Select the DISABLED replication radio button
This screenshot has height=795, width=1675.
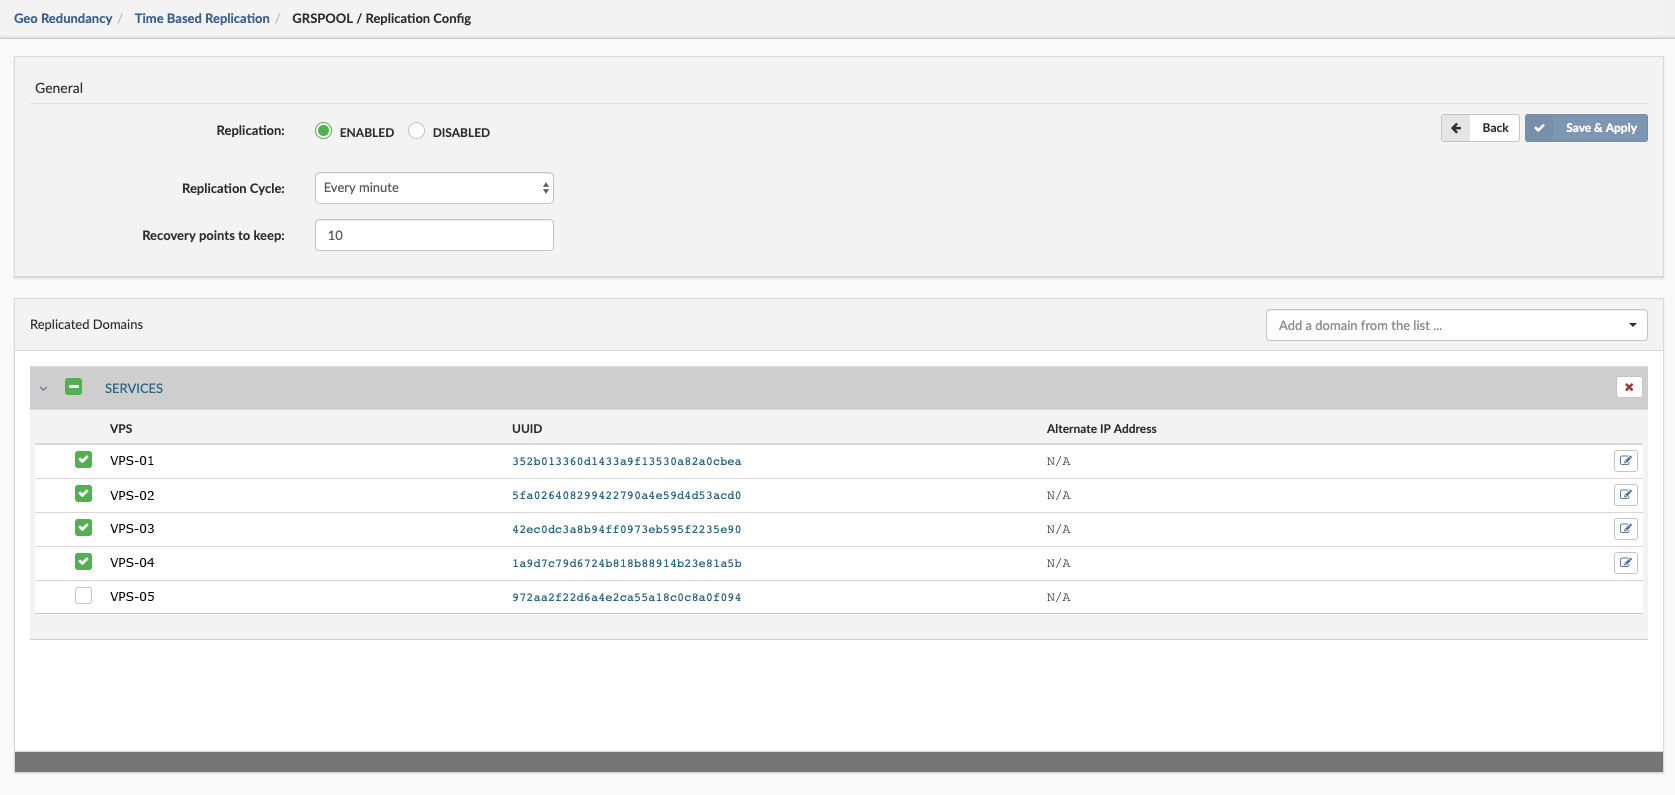tap(417, 131)
